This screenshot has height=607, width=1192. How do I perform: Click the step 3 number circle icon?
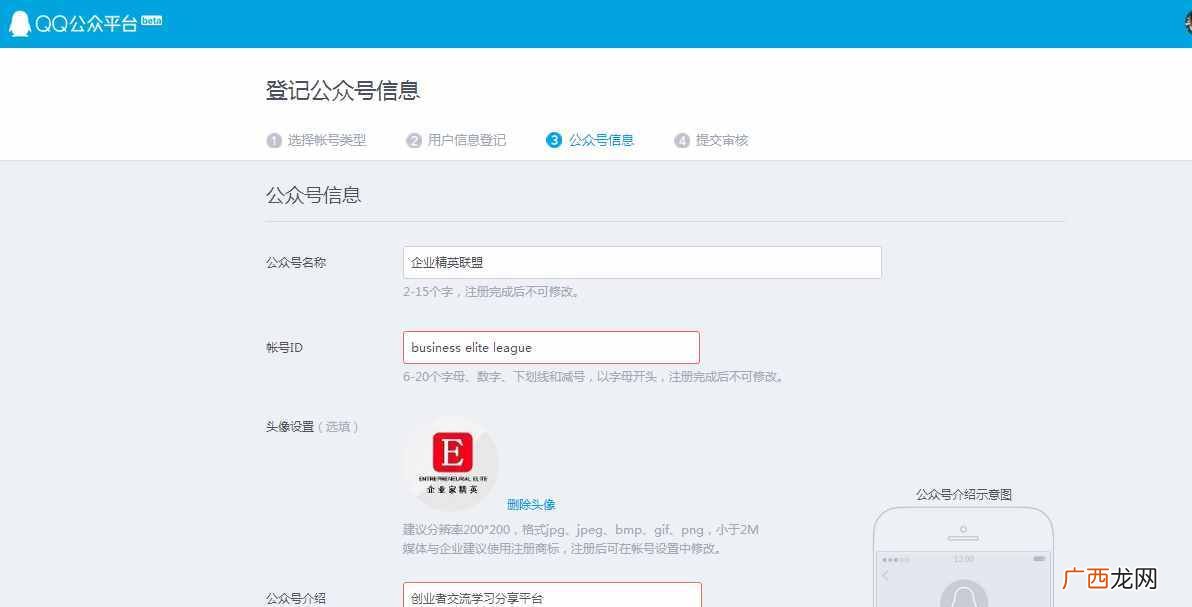(x=553, y=140)
